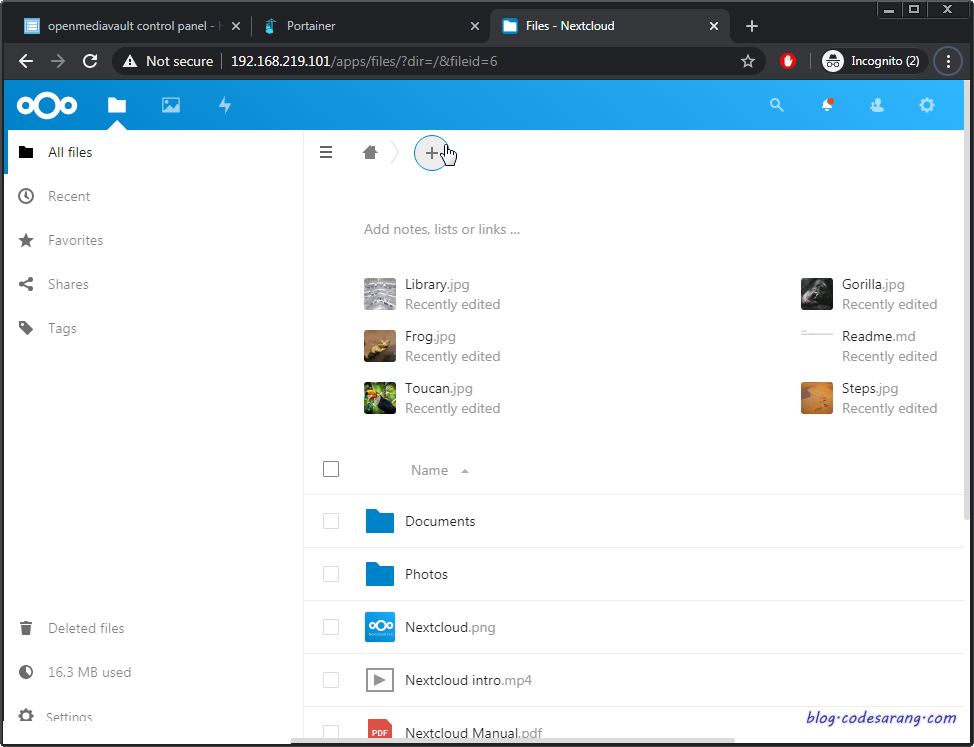Screen dimensions: 974x747
Task: Reload the current page
Action: pyautogui.click(x=90, y=61)
